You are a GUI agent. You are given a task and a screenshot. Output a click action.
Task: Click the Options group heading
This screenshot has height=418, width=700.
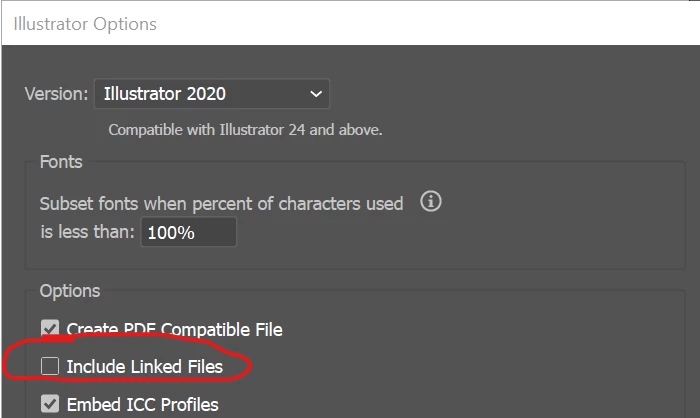(x=70, y=291)
